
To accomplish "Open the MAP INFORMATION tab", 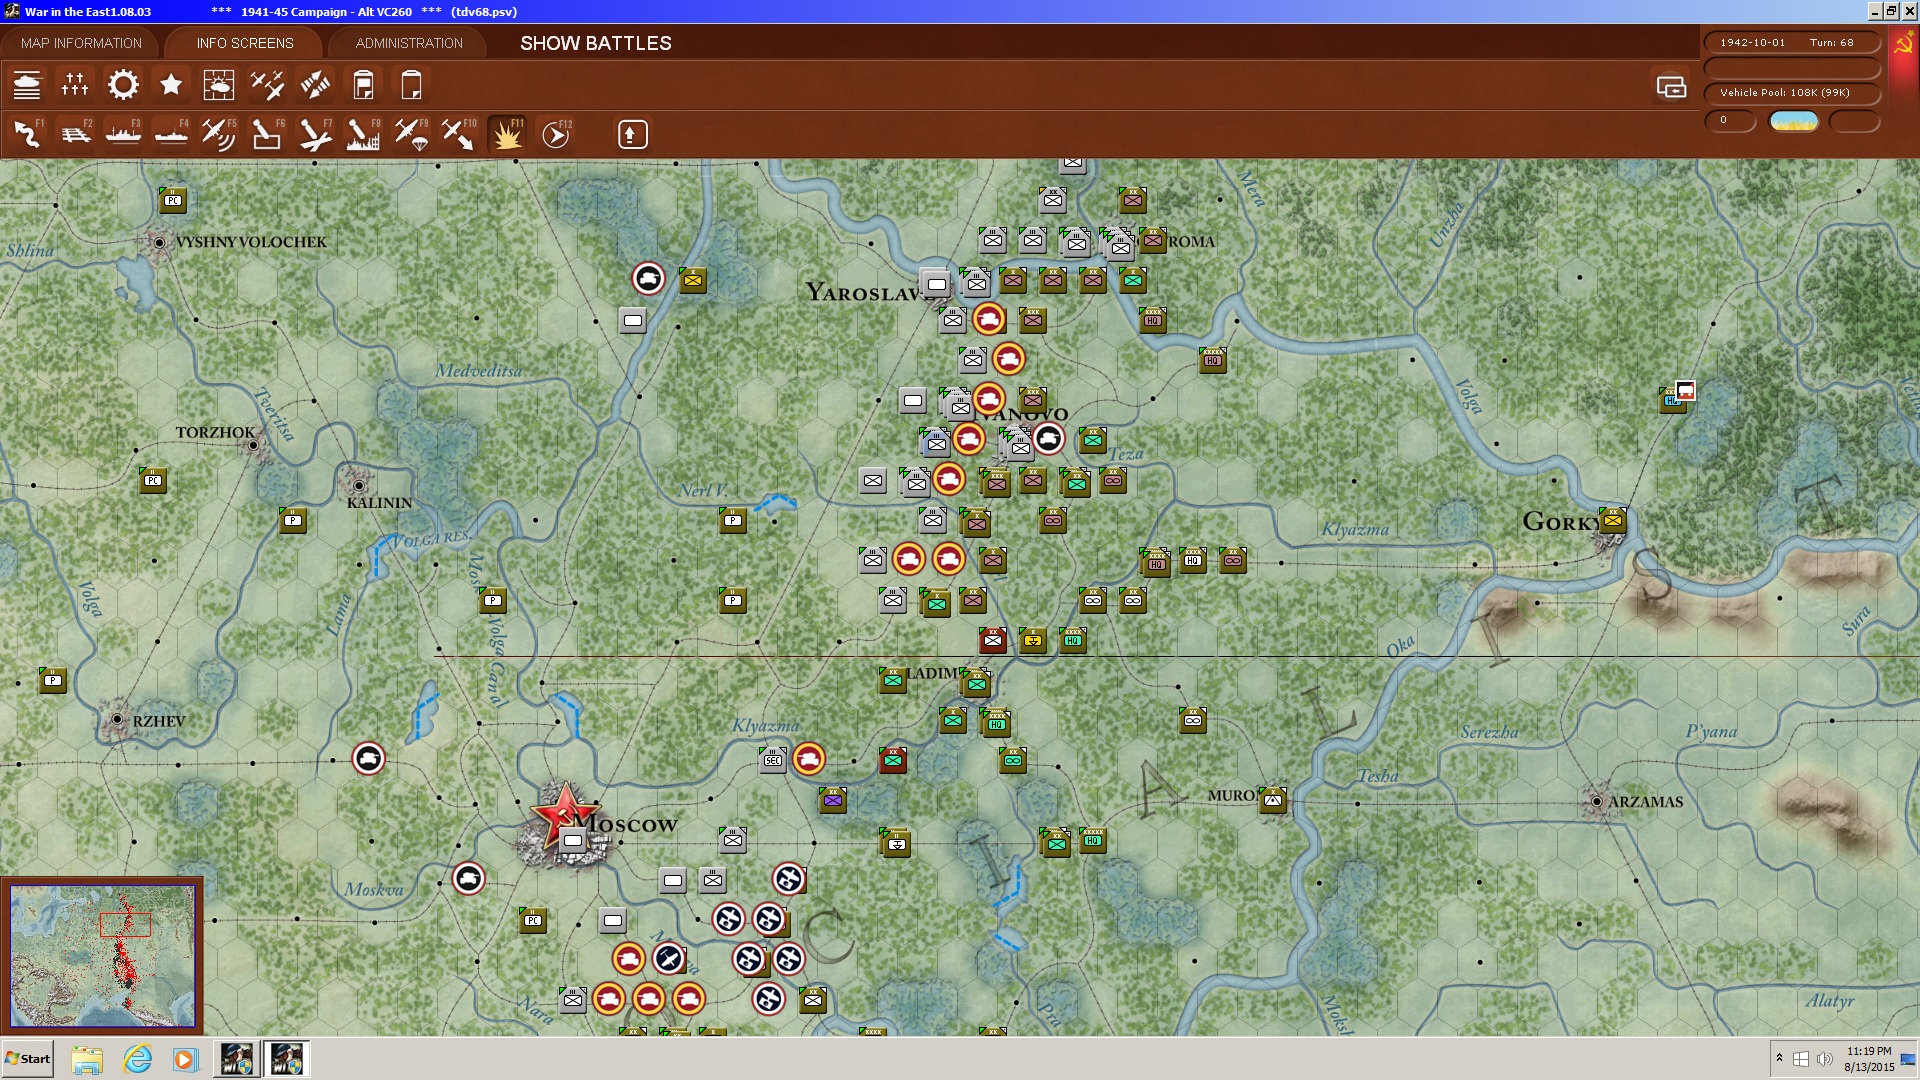I will point(81,43).
